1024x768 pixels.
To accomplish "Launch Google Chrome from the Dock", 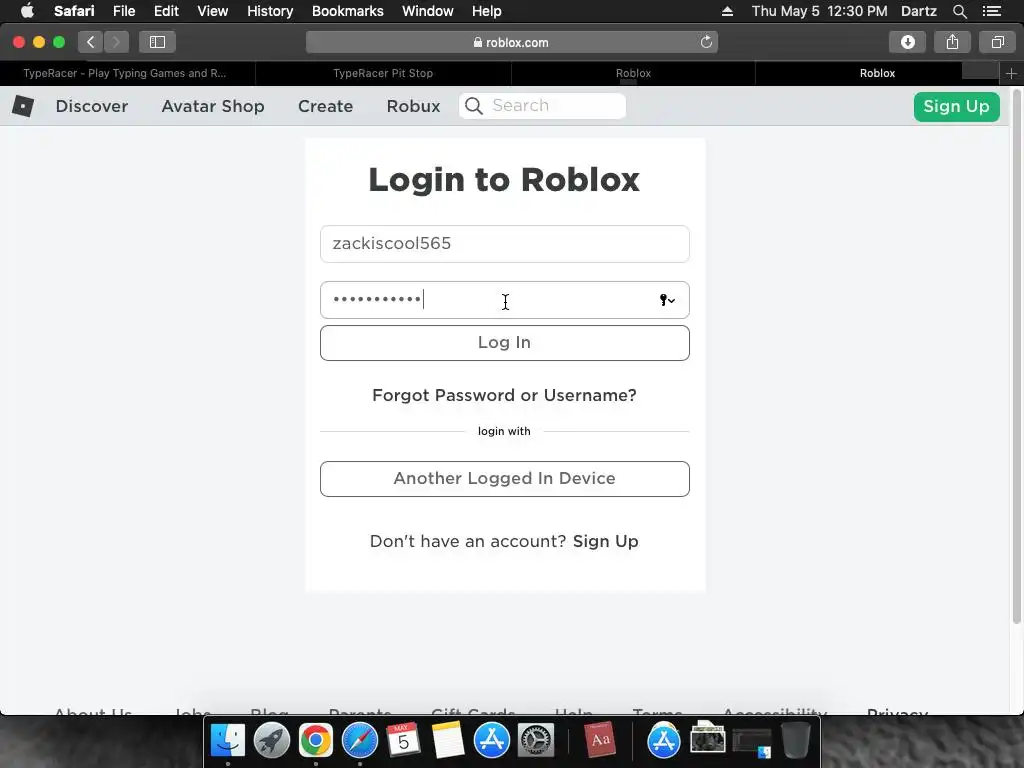I will click(315, 740).
